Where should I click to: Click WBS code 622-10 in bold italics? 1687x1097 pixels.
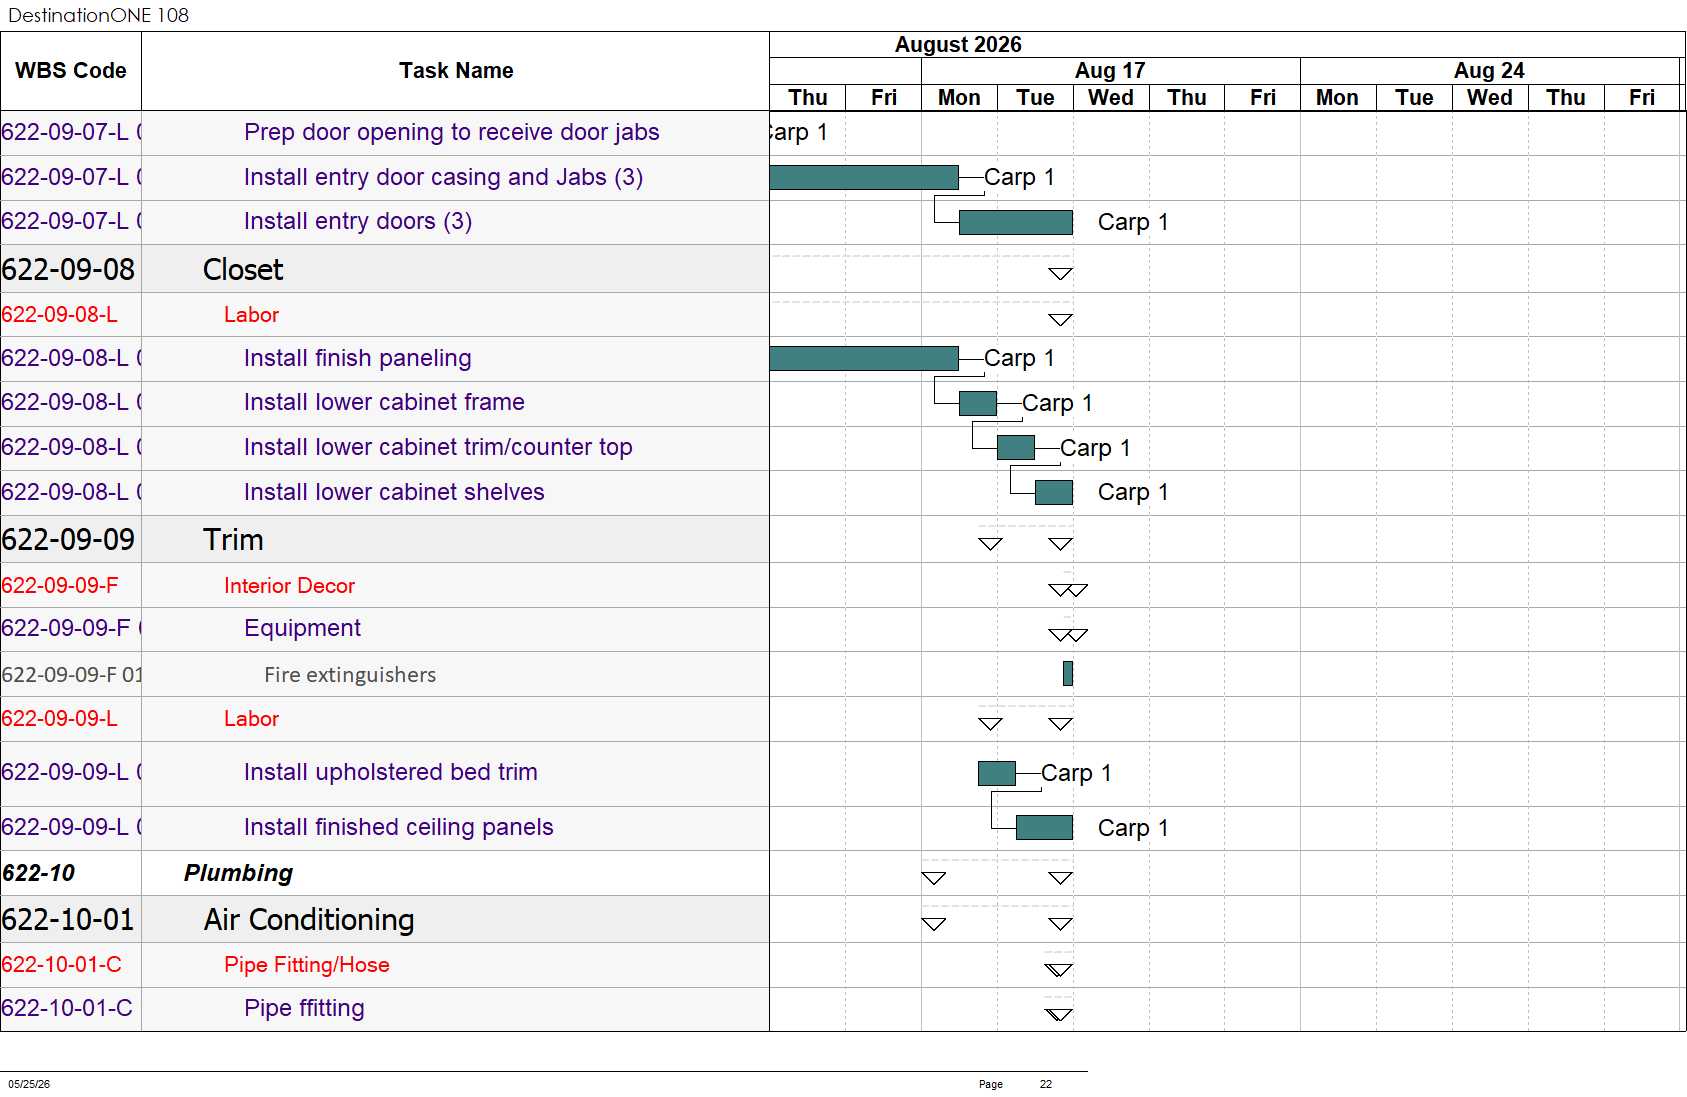tap(38, 873)
